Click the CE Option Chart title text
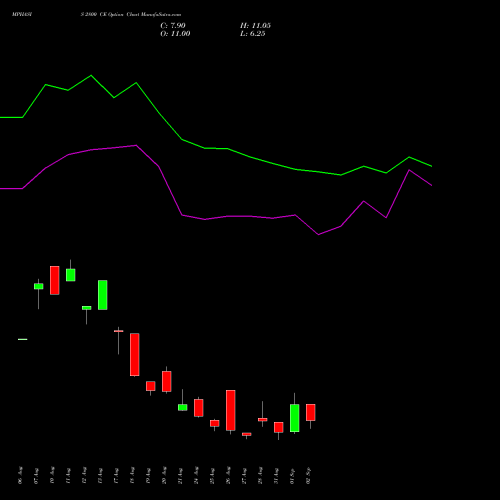 [x=131, y=15]
